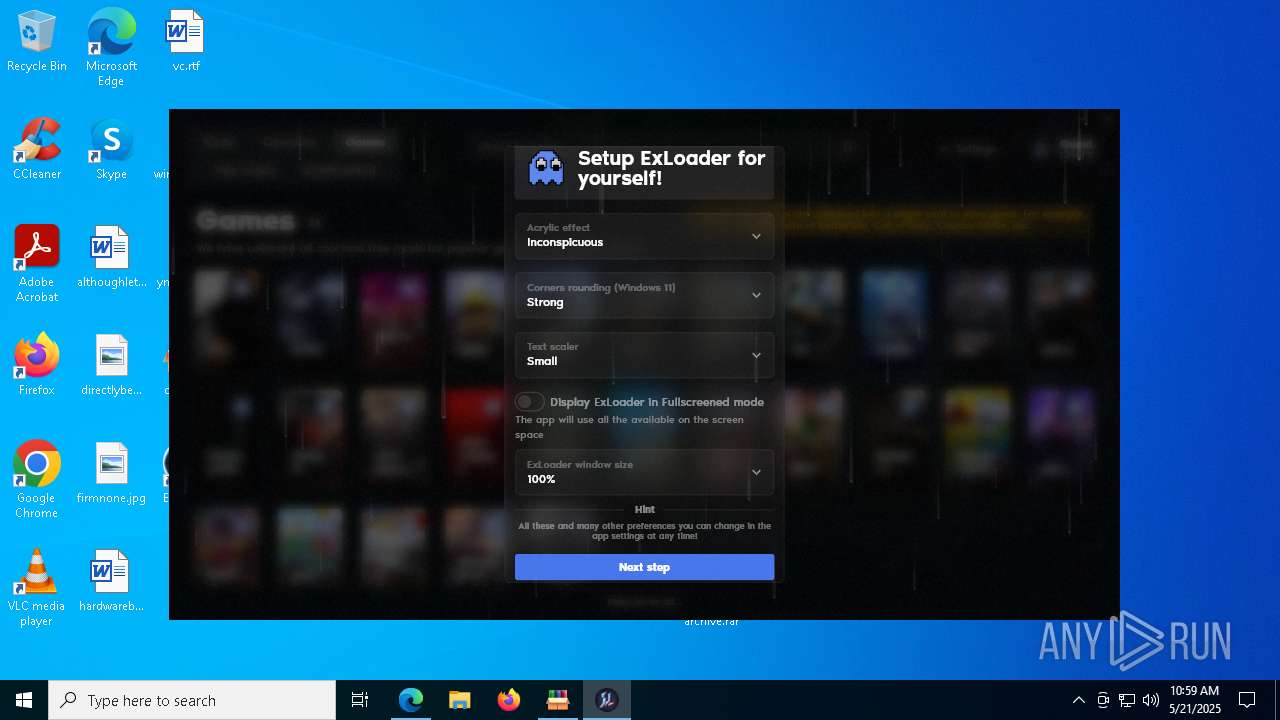This screenshot has width=1280, height=720.
Task: Open the notification center icon
Action: coord(1247,700)
